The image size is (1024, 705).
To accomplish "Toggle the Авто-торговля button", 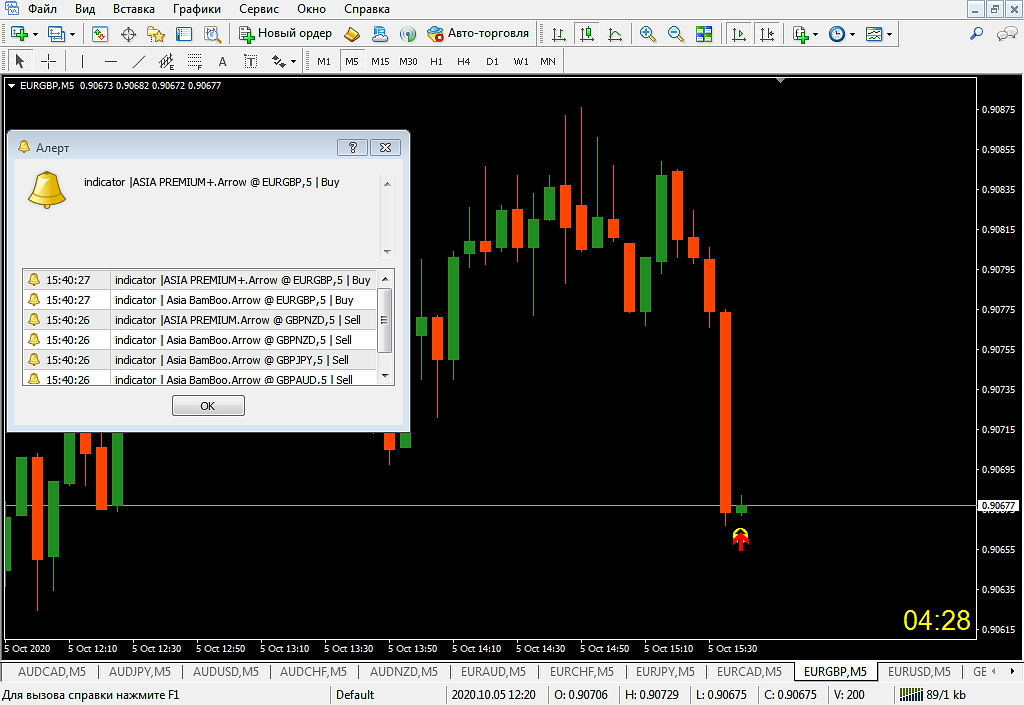I will [478, 34].
